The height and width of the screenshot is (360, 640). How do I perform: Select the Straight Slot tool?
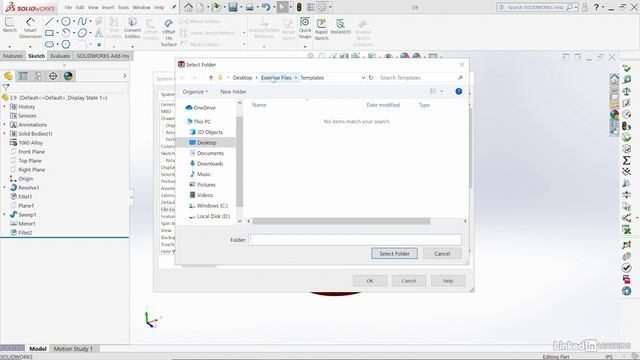pos(49,44)
